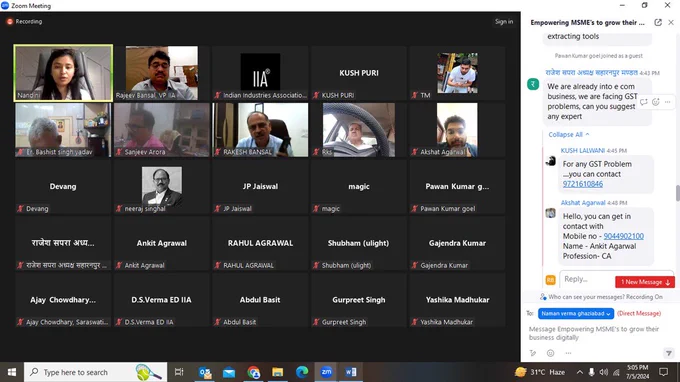680x382 pixels.
Task: Select Gajendra Kumar participant tile
Action: click(457, 243)
